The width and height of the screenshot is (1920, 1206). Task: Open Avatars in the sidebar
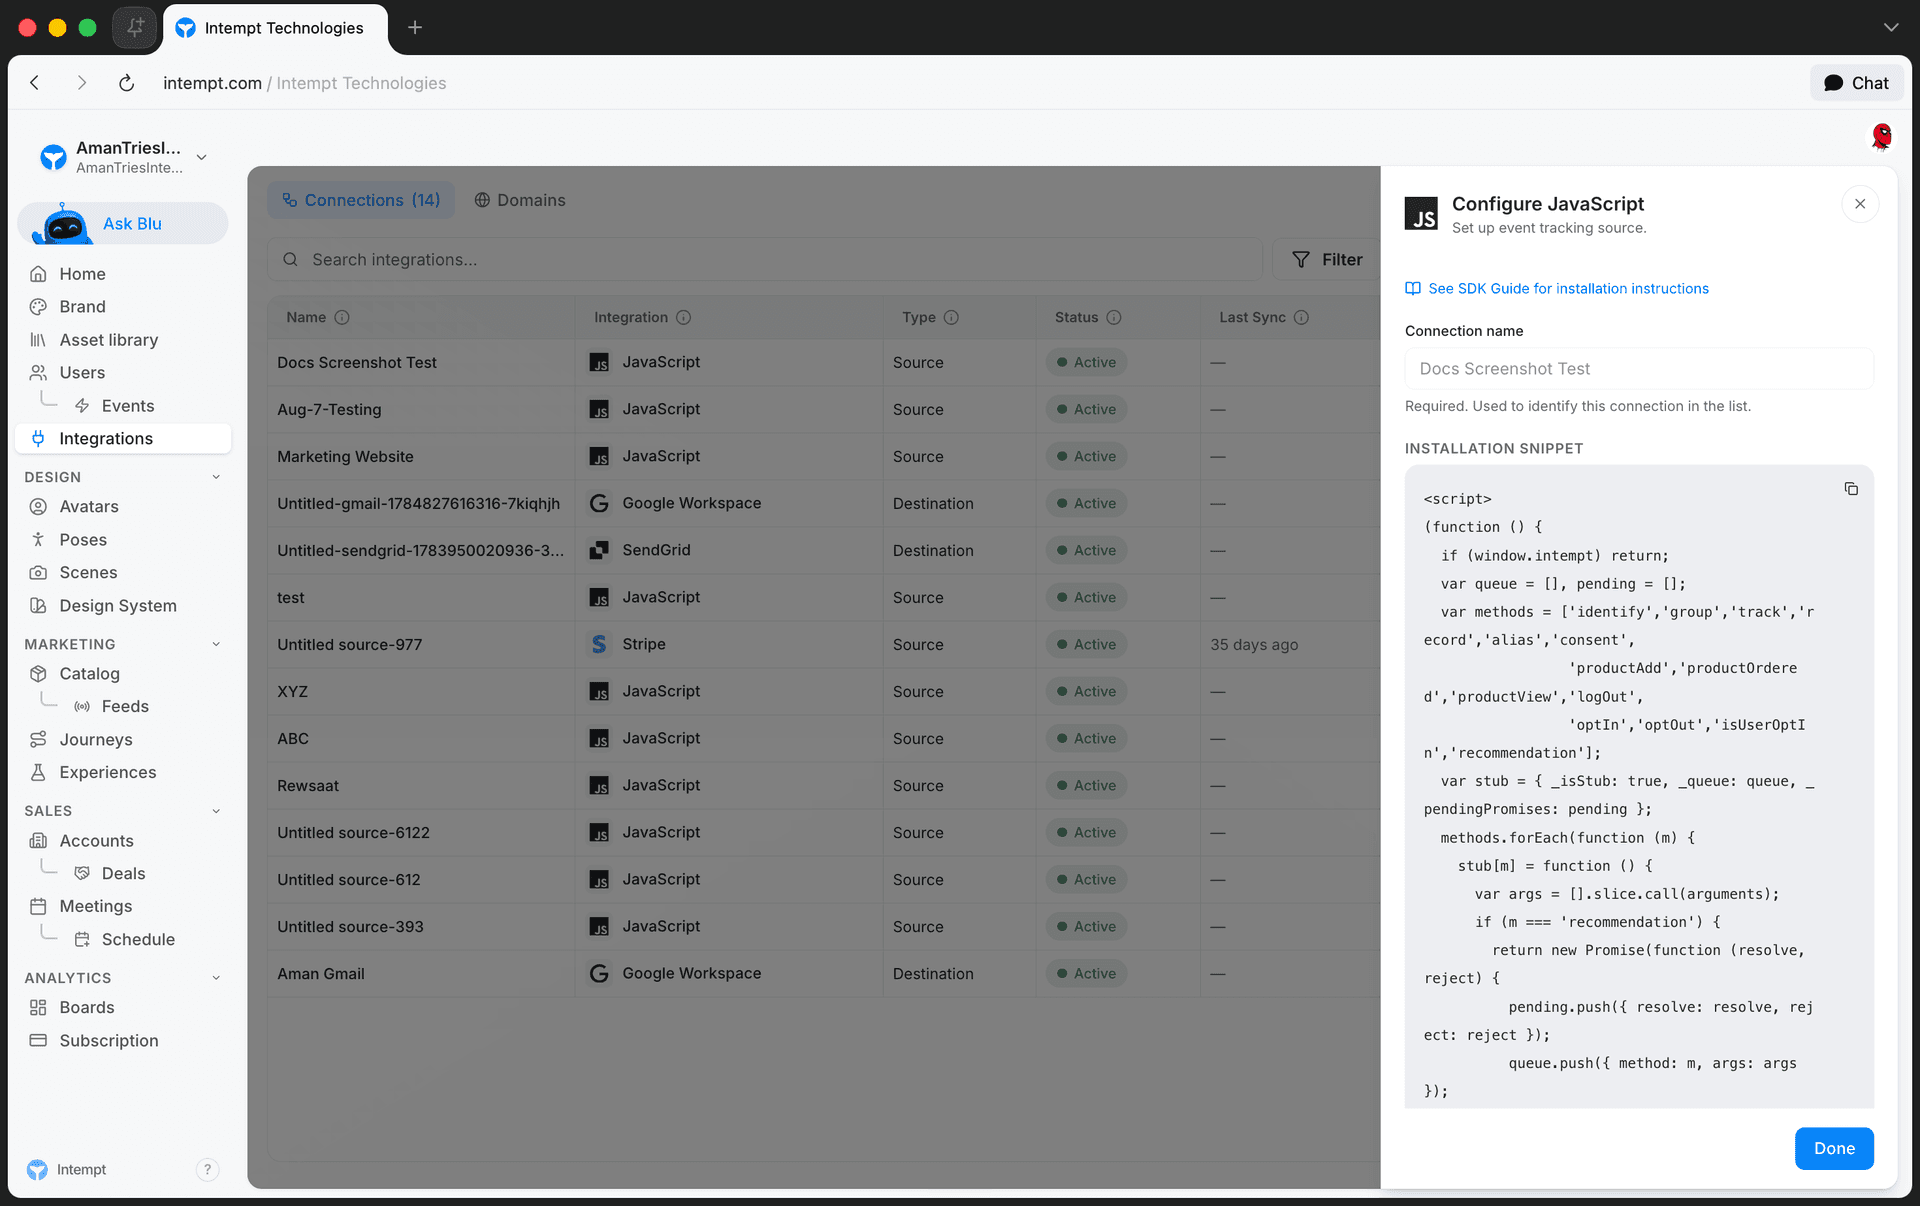[88, 507]
